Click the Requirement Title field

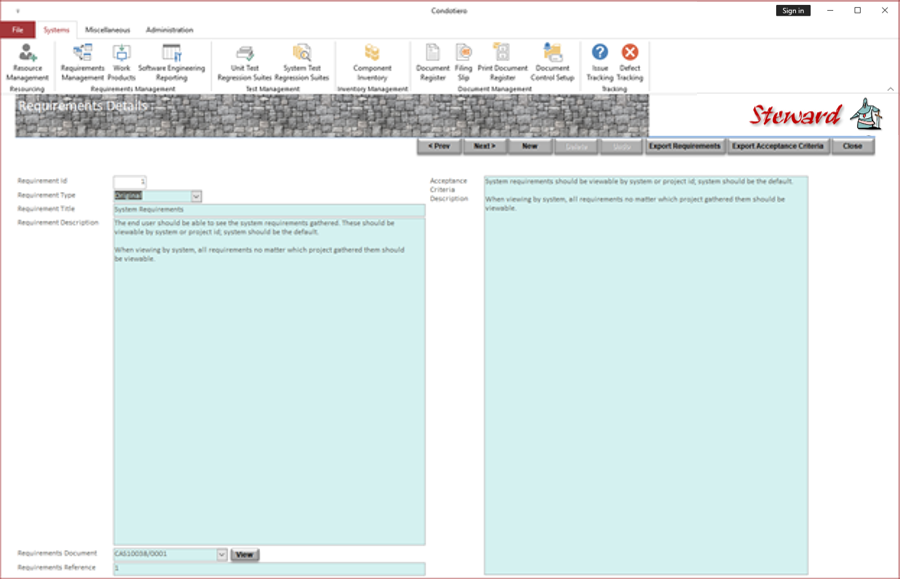point(269,210)
